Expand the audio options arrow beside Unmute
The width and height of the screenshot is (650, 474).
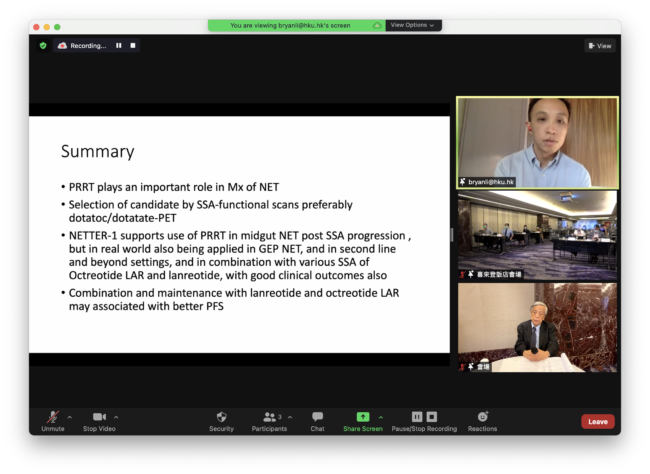pos(70,417)
